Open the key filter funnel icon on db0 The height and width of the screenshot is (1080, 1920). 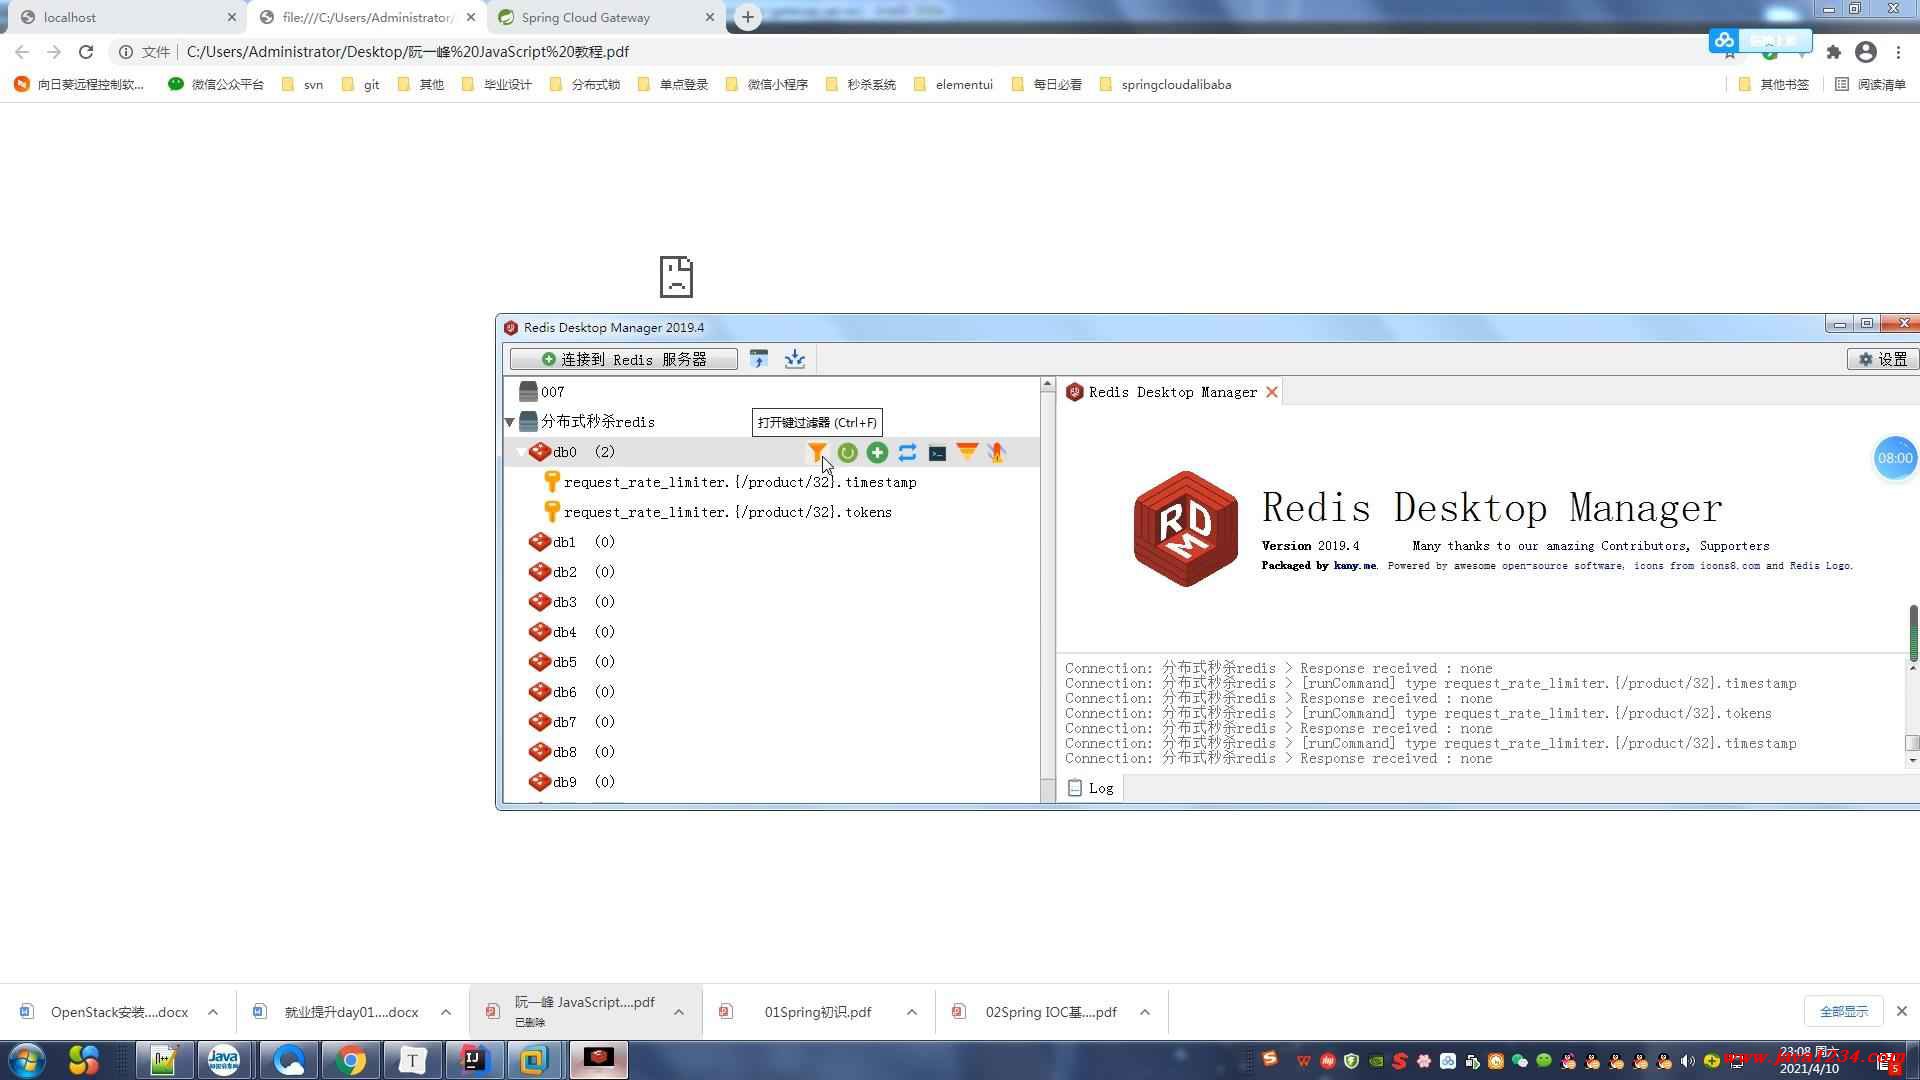(x=817, y=452)
